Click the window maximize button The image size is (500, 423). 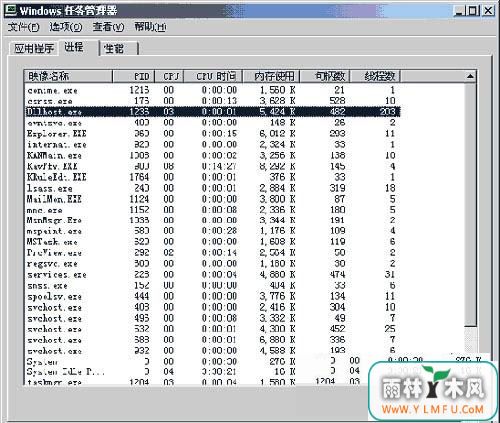pos(473,11)
